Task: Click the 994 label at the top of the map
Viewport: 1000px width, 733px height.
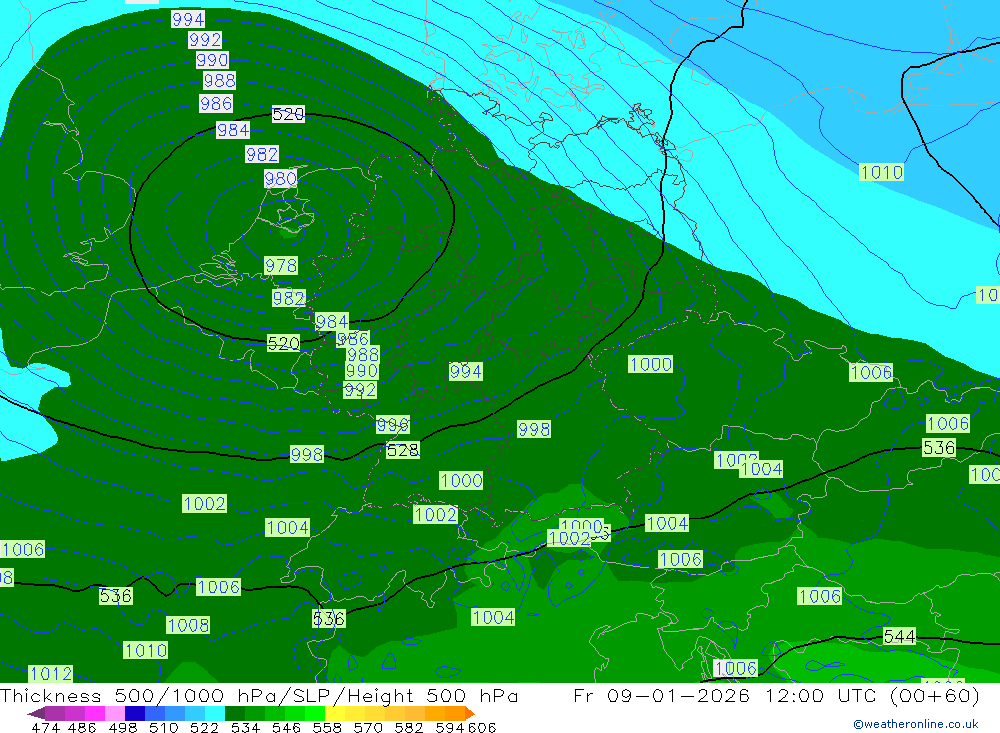Action: tap(188, 19)
